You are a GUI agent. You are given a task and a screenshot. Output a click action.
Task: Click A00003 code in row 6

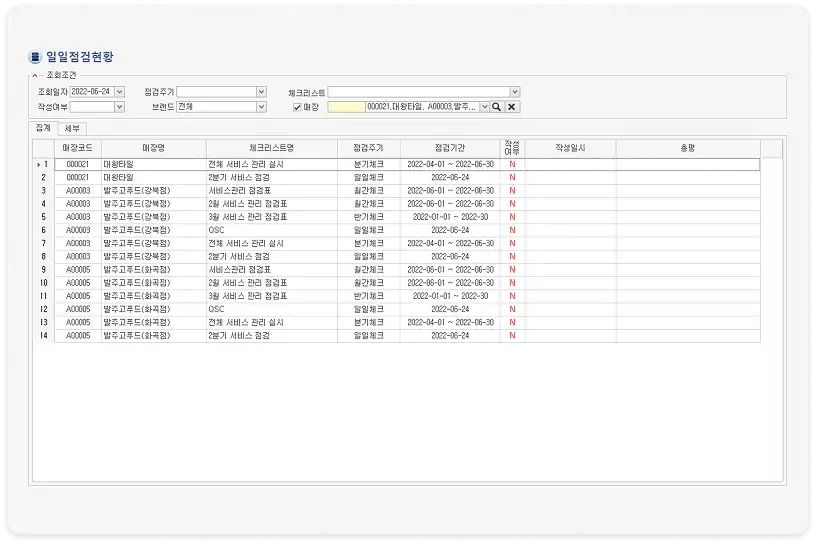click(78, 230)
